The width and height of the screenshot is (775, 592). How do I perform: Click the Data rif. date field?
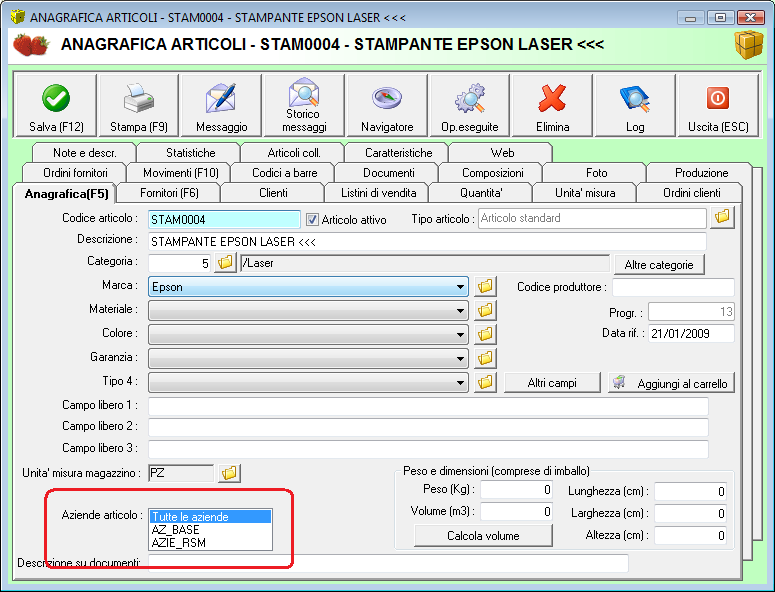[x=691, y=334]
